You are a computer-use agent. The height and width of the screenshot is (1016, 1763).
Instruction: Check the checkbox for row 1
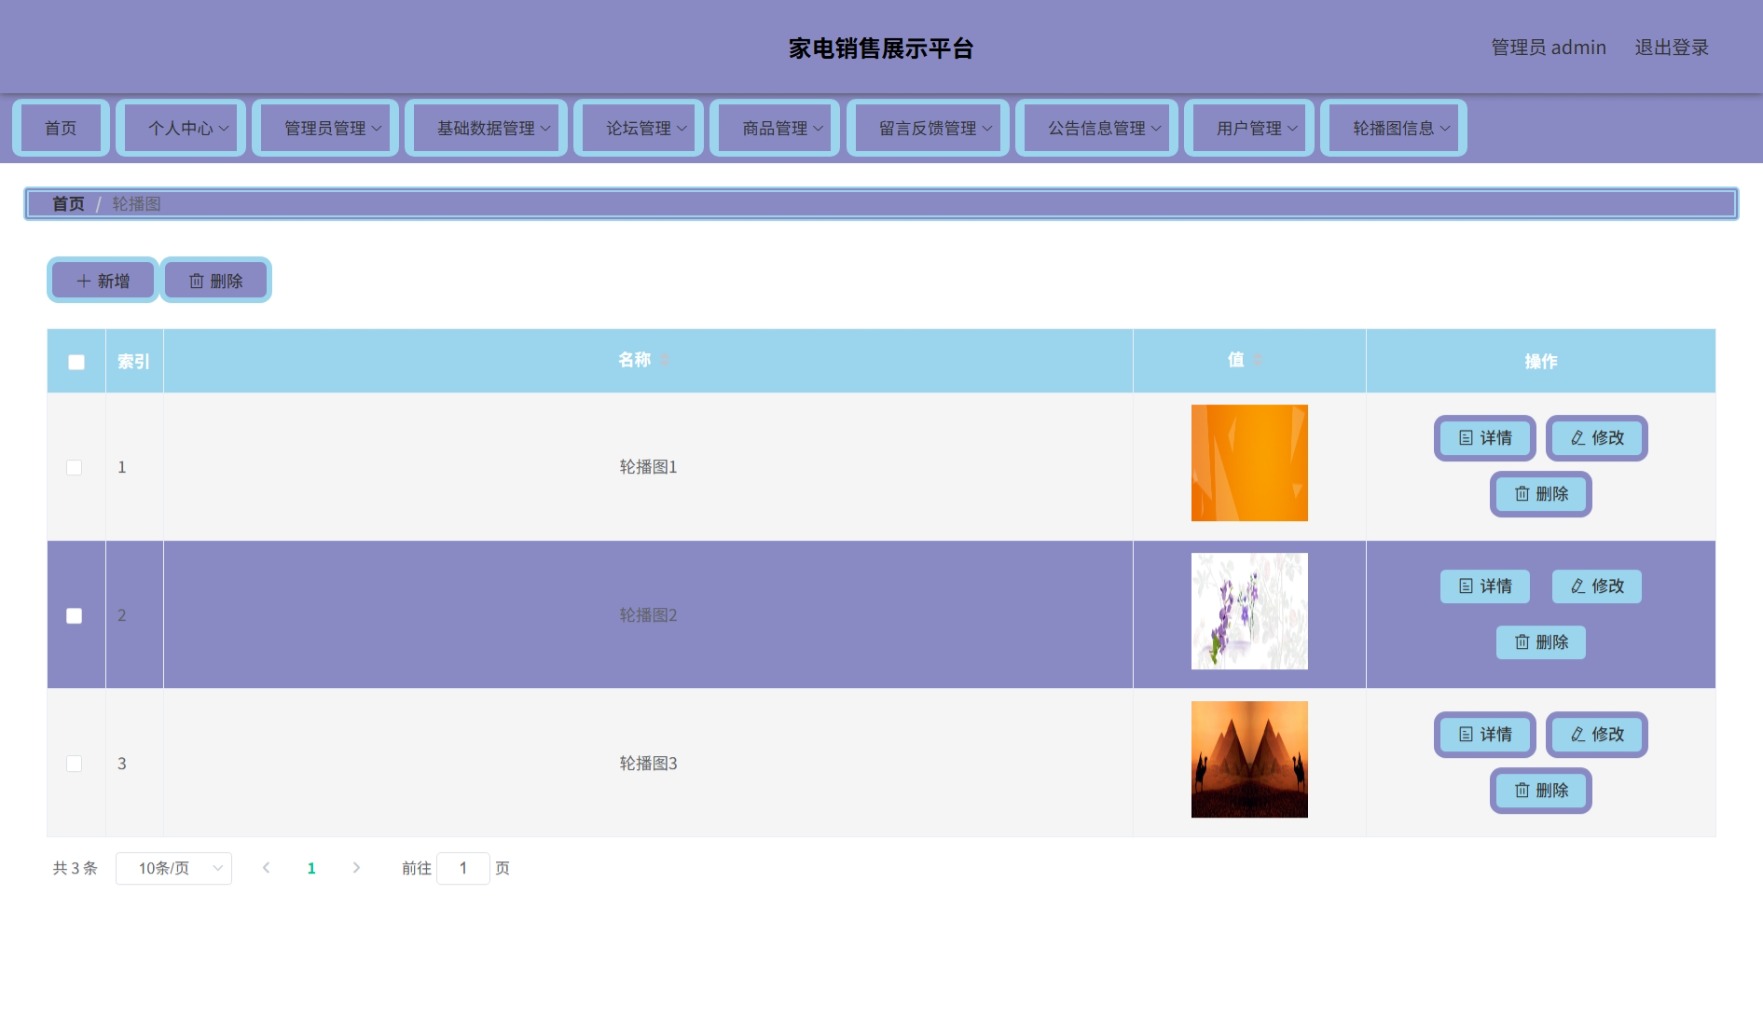(74, 467)
